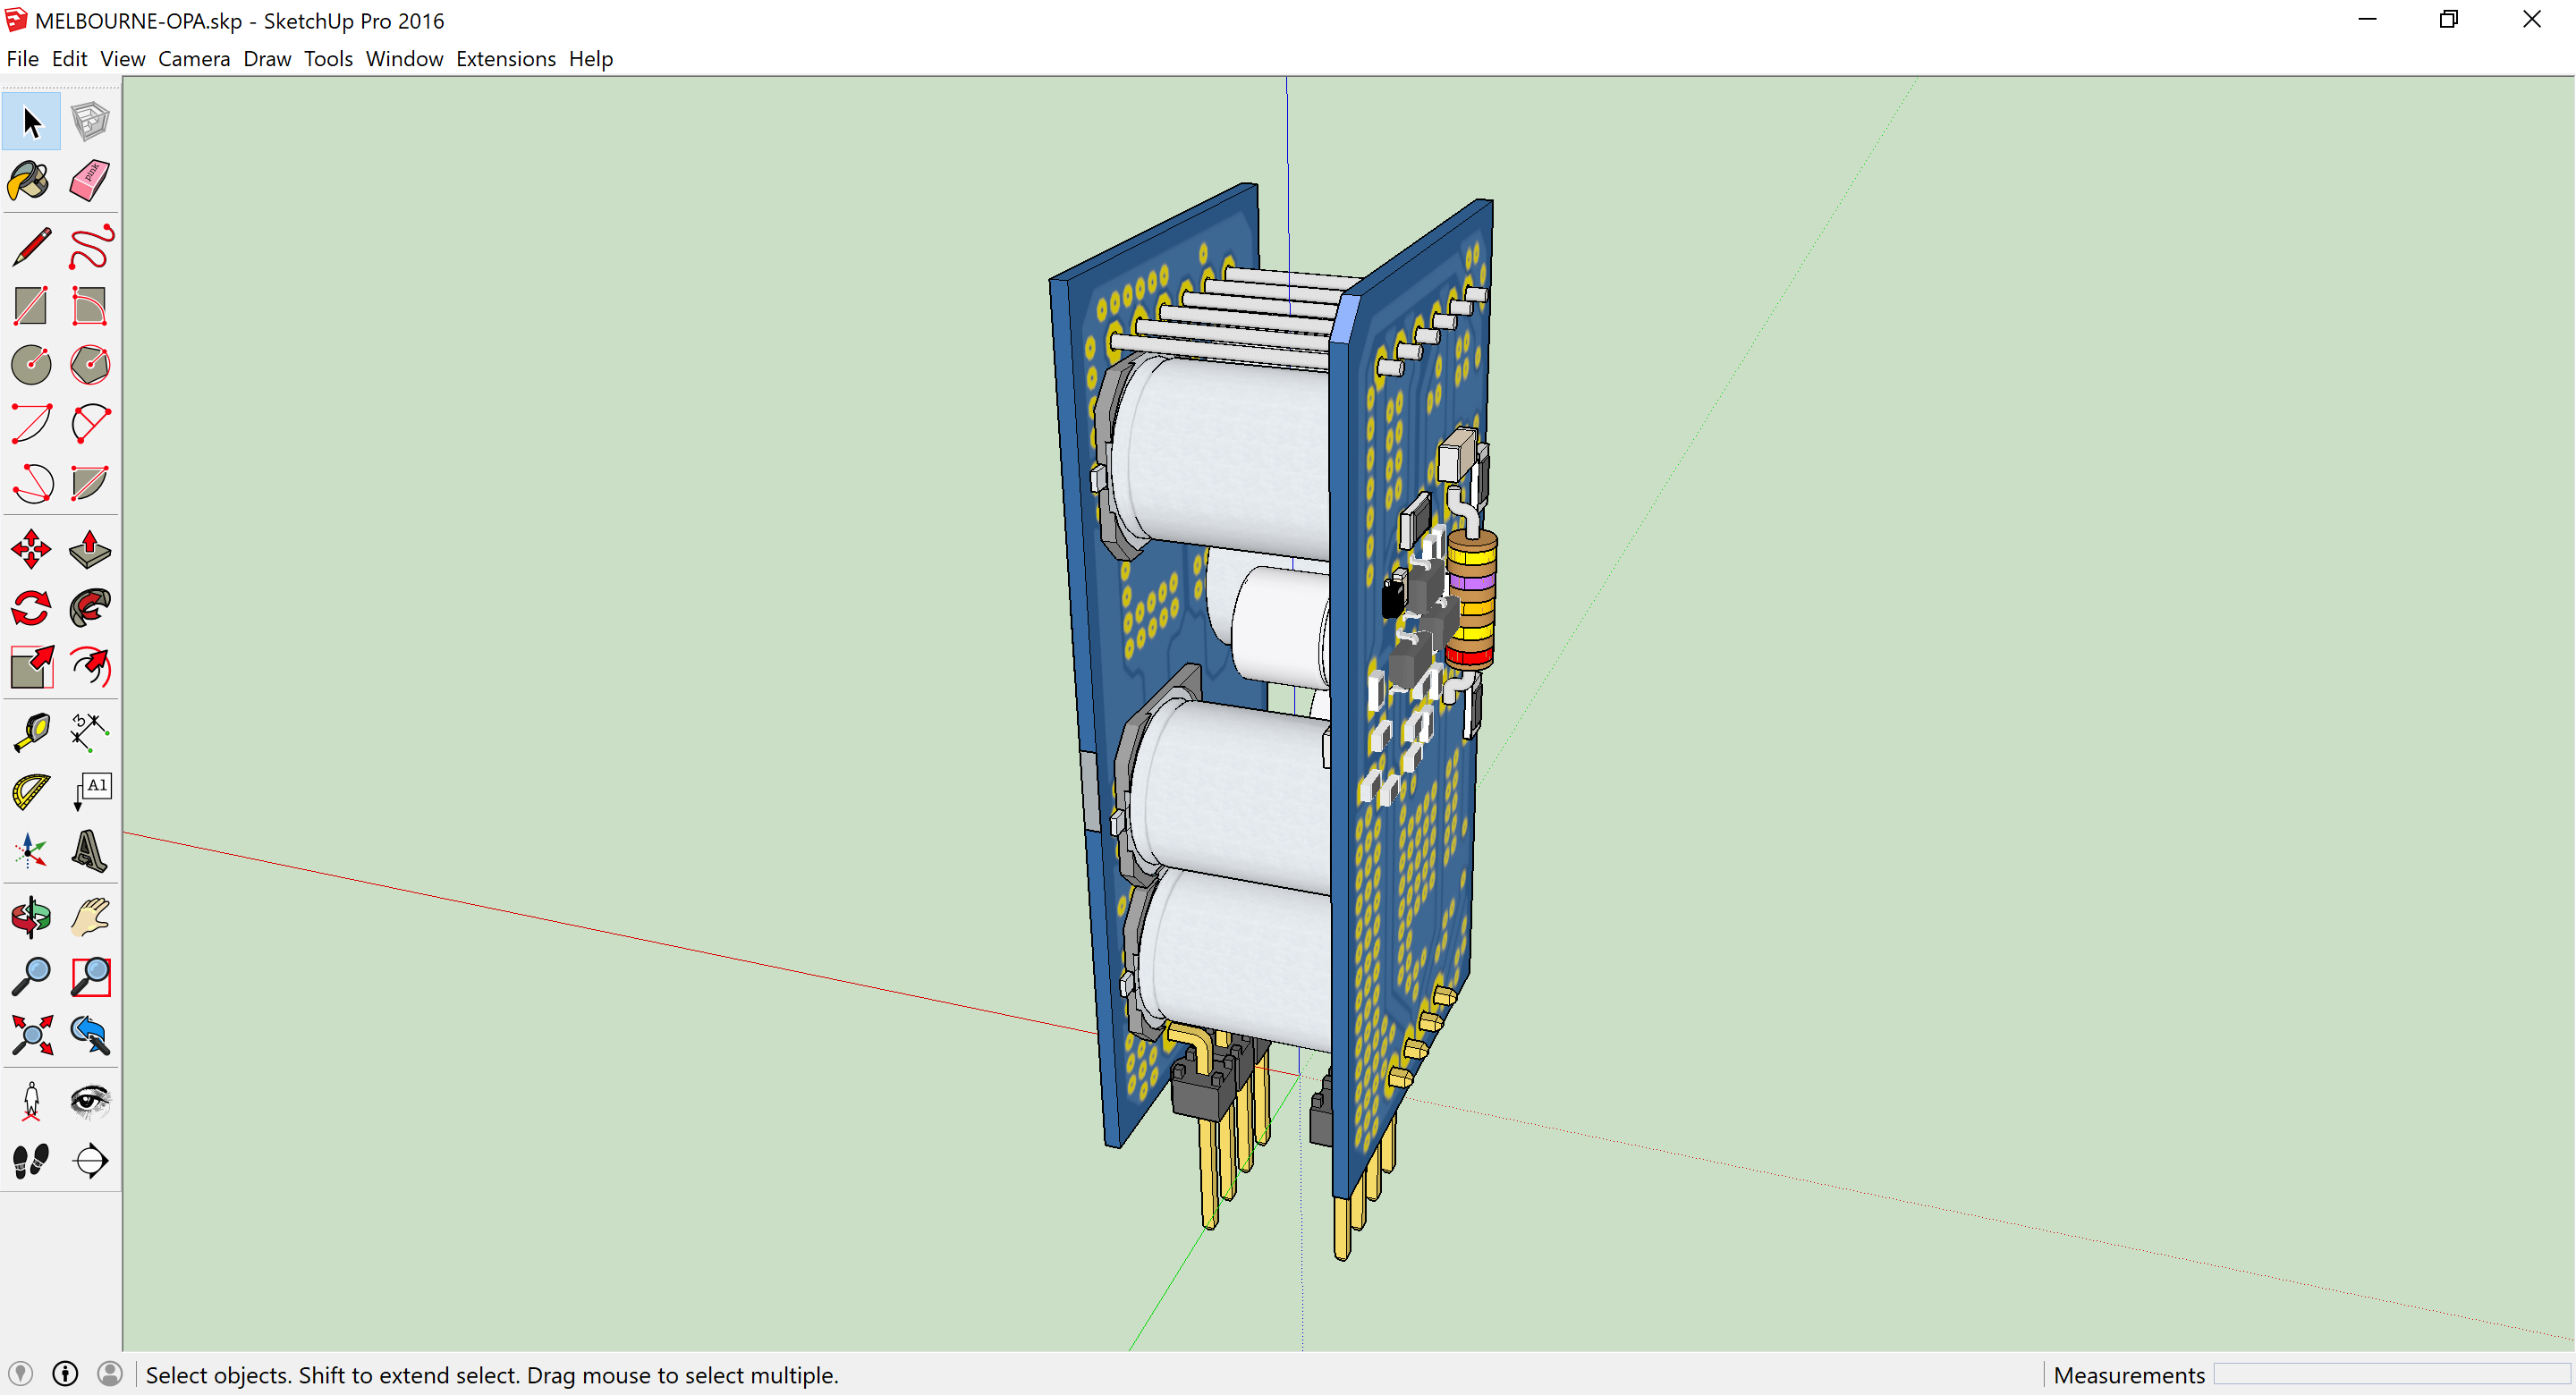The height and width of the screenshot is (1395, 2576).
Task: Open the Draw menu
Action: [x=267, y=58]
